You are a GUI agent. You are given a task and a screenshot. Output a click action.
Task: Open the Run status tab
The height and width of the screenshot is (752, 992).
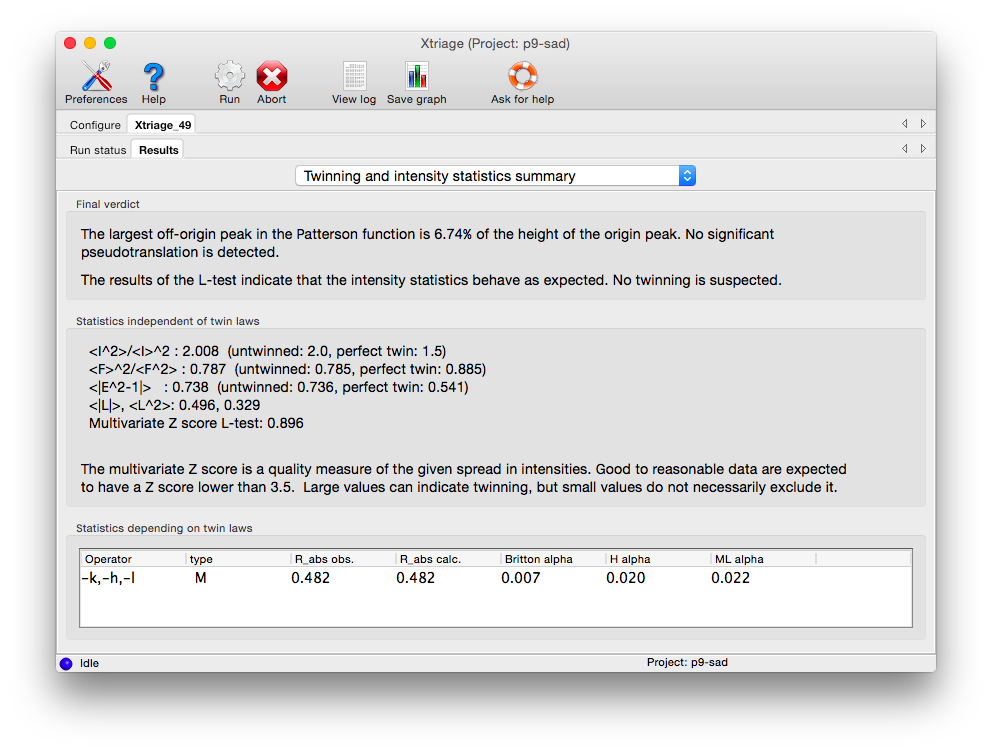tap(98, 150)
